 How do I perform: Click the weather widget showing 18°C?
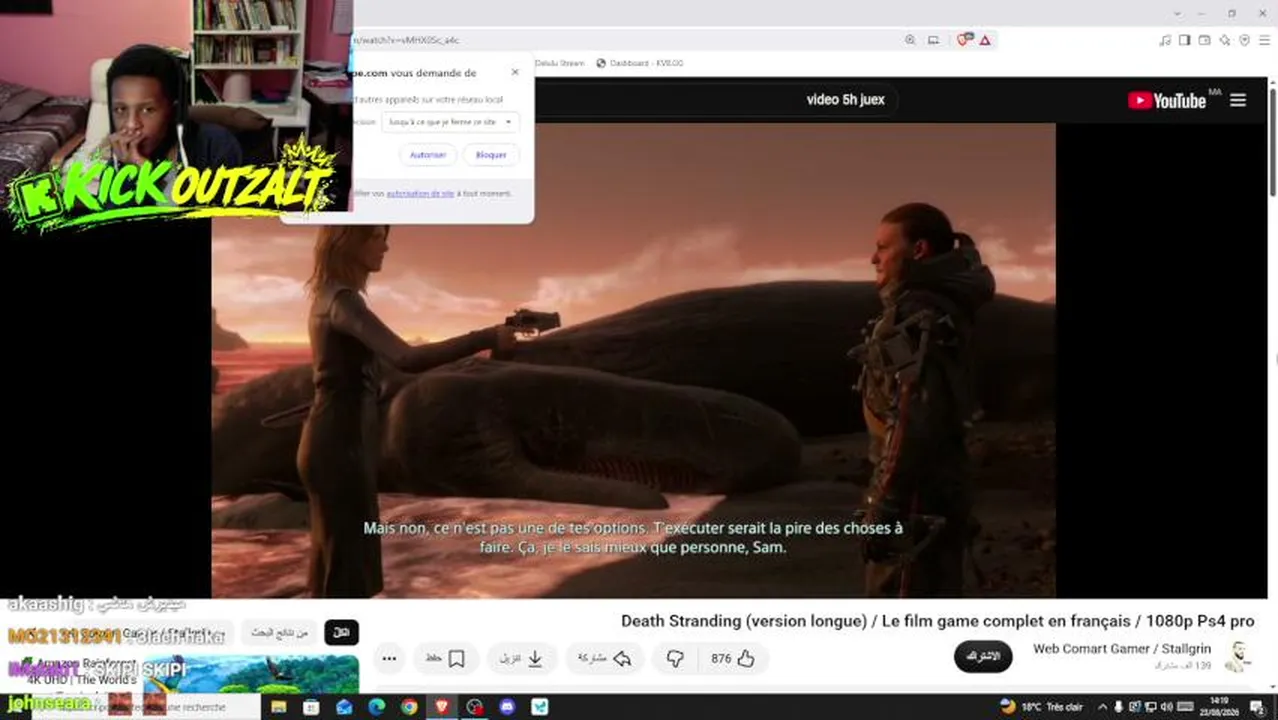coord(1041,707)
